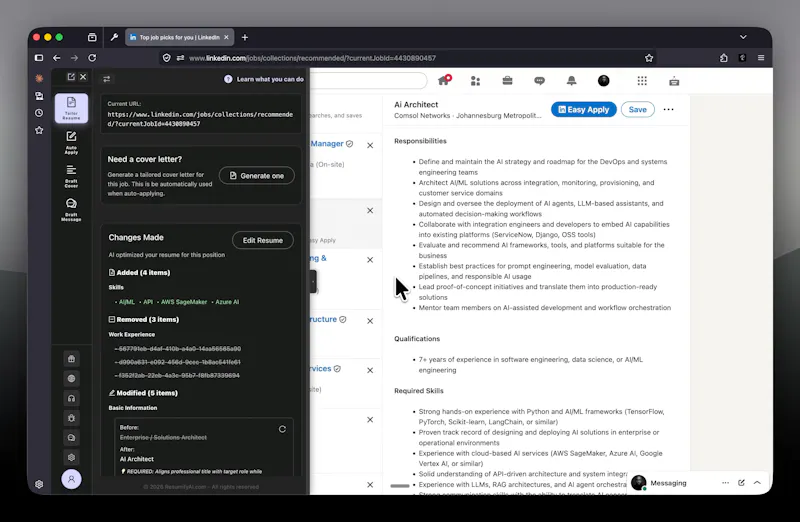Dismiss the job card ending in 'ng &'
This screenshot has height=522, width=800.
(370, 260)
